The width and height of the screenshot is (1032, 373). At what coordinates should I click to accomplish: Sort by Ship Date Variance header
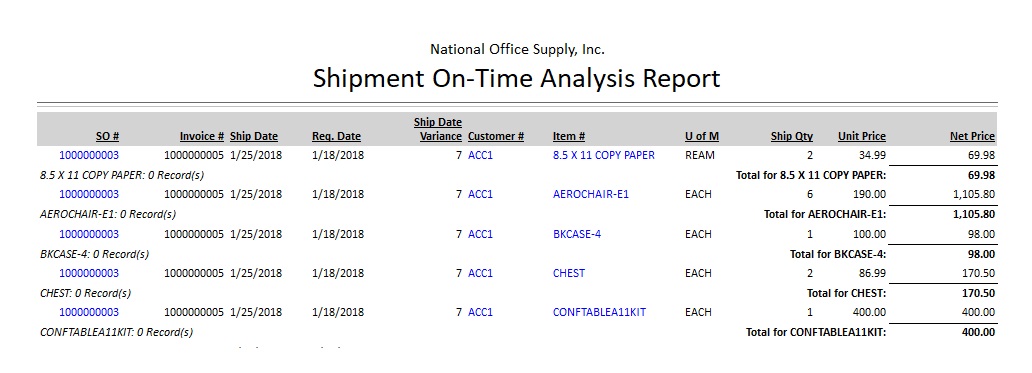click(x=439, y=129)
